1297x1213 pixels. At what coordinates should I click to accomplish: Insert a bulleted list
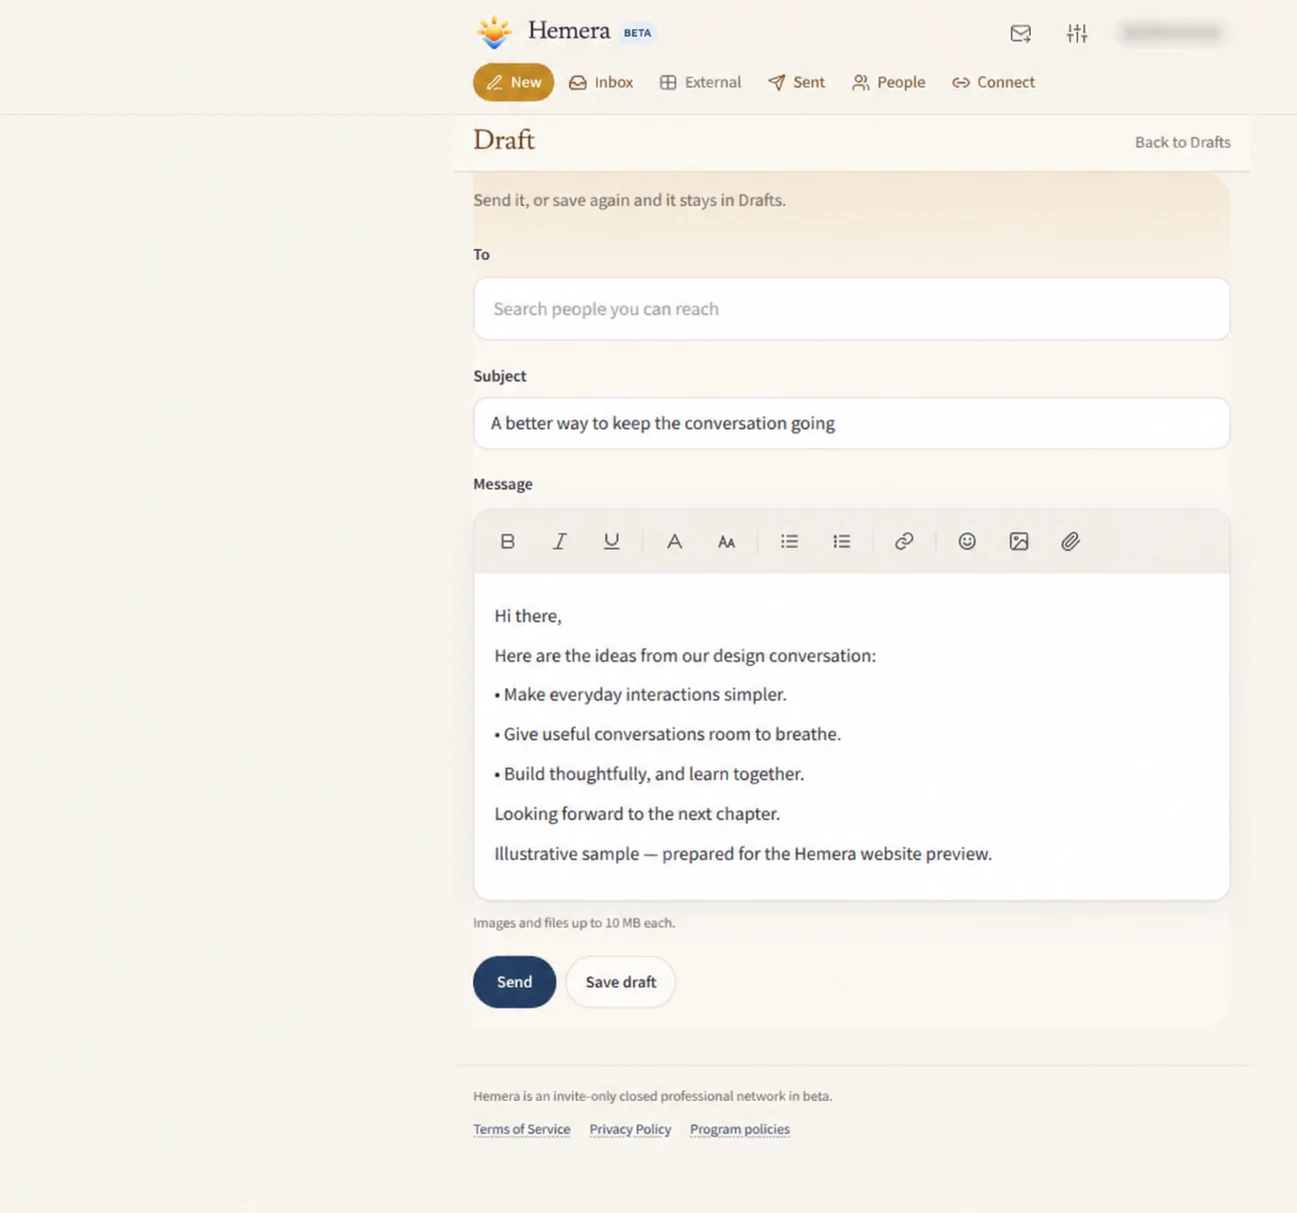tap(790, 541)
